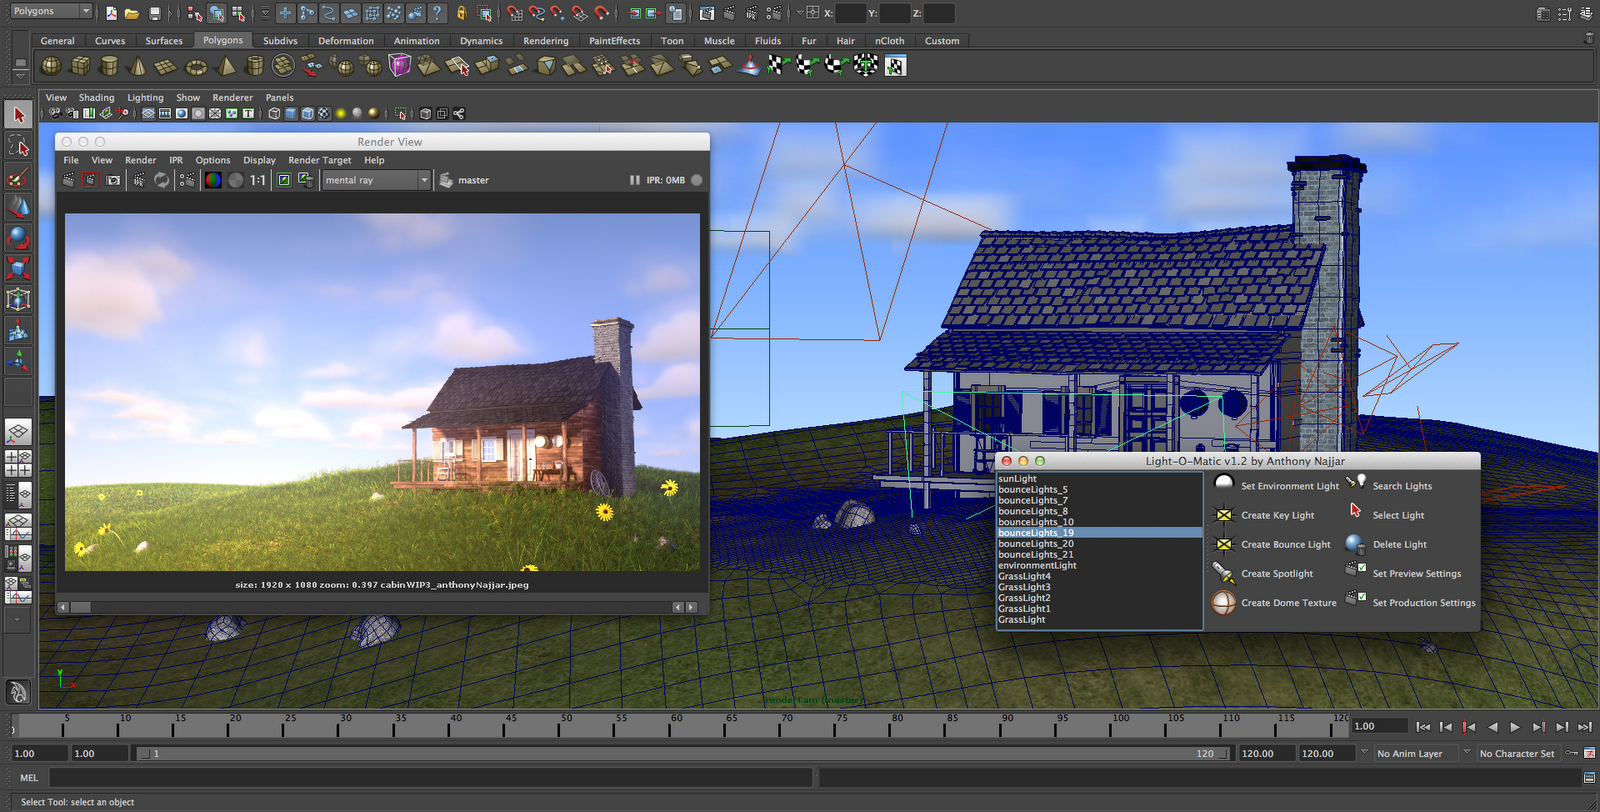Display alpha channel in Render View
Image resolution: width=1600 pixels, height=812 pixels.
click(236, 180)
